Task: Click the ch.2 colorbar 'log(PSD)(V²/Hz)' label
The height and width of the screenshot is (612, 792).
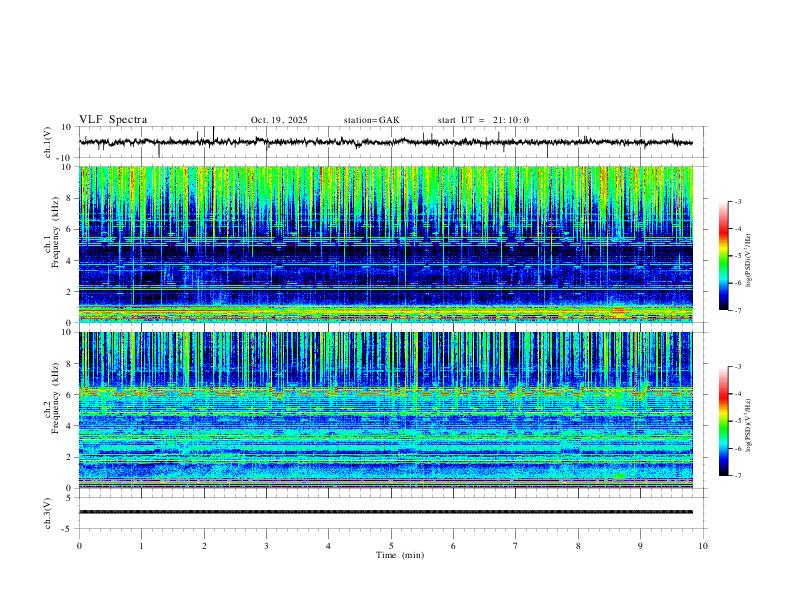Action: click(x=748, y=425)
